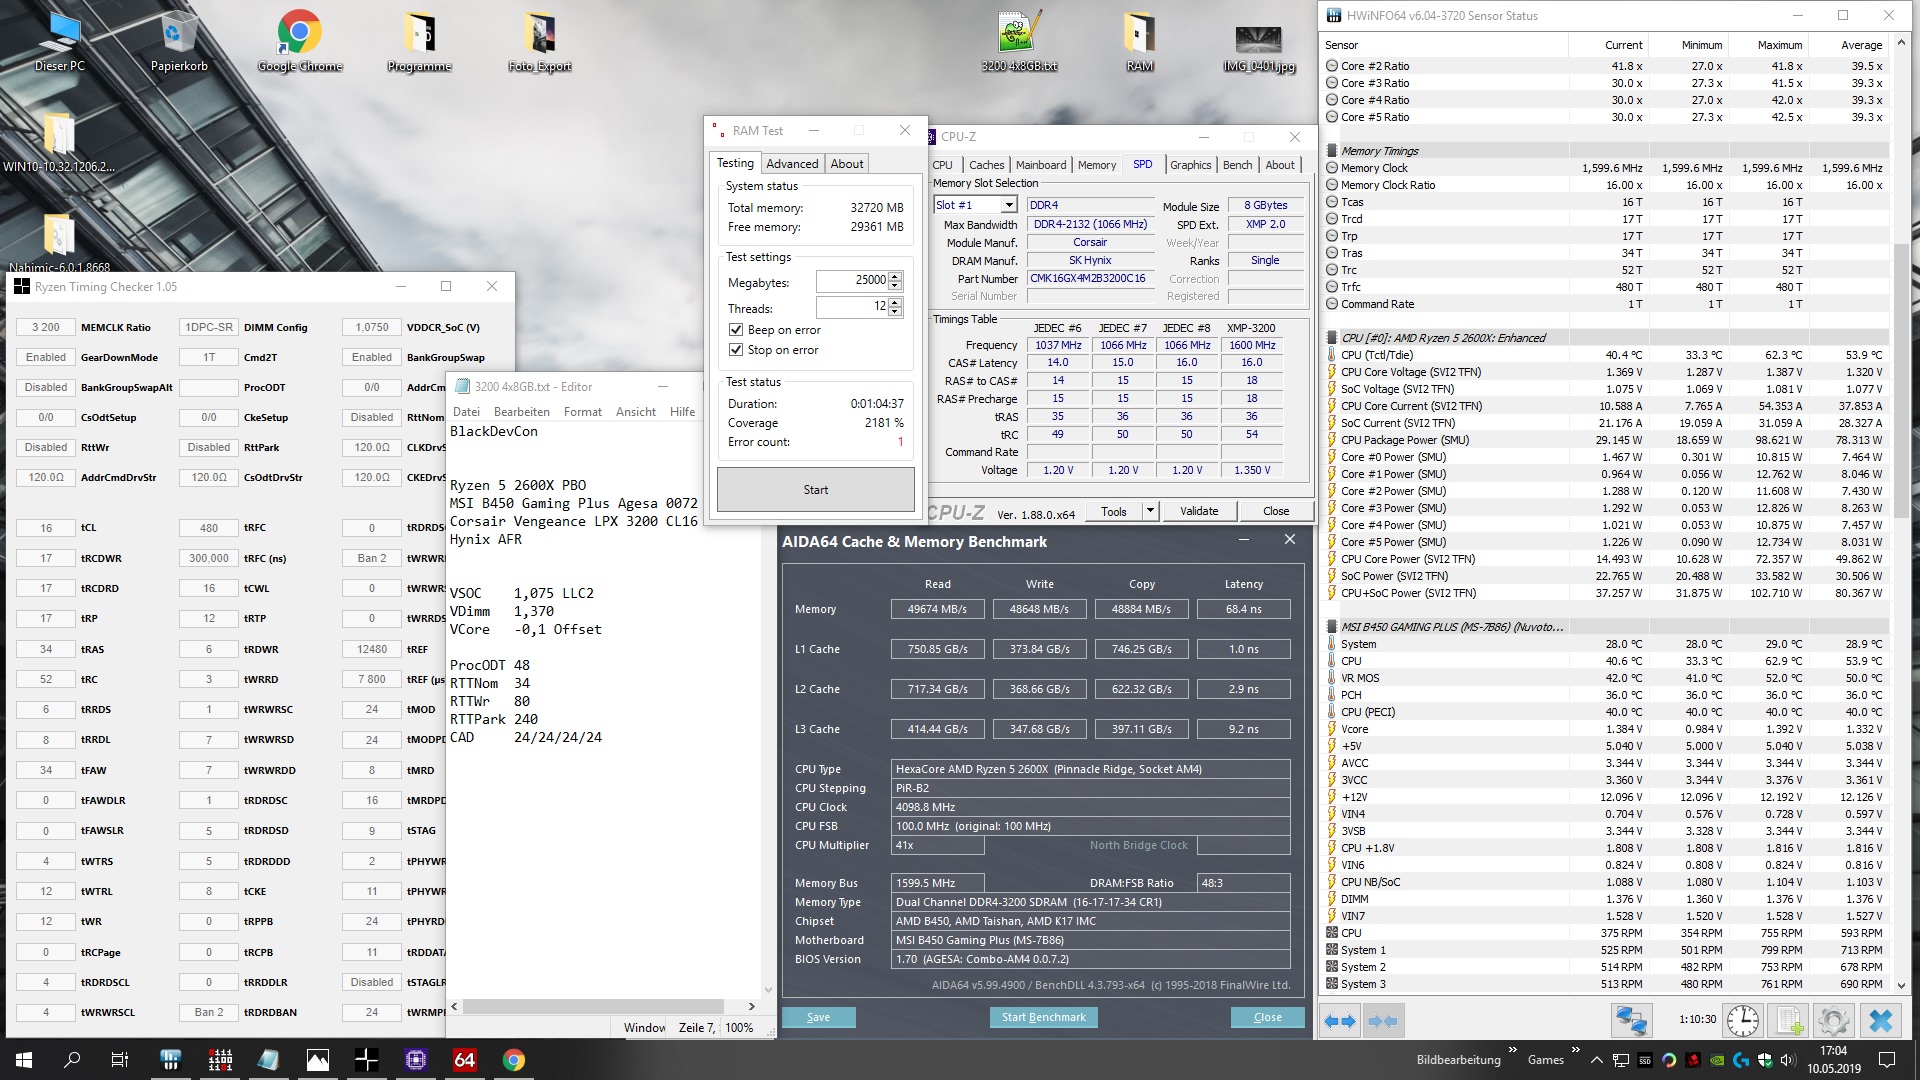Image resolution: width=1920 pixels, height=1080 pixels.
Task: Toggle Beep on error checkbox
Action: point(736,330)
